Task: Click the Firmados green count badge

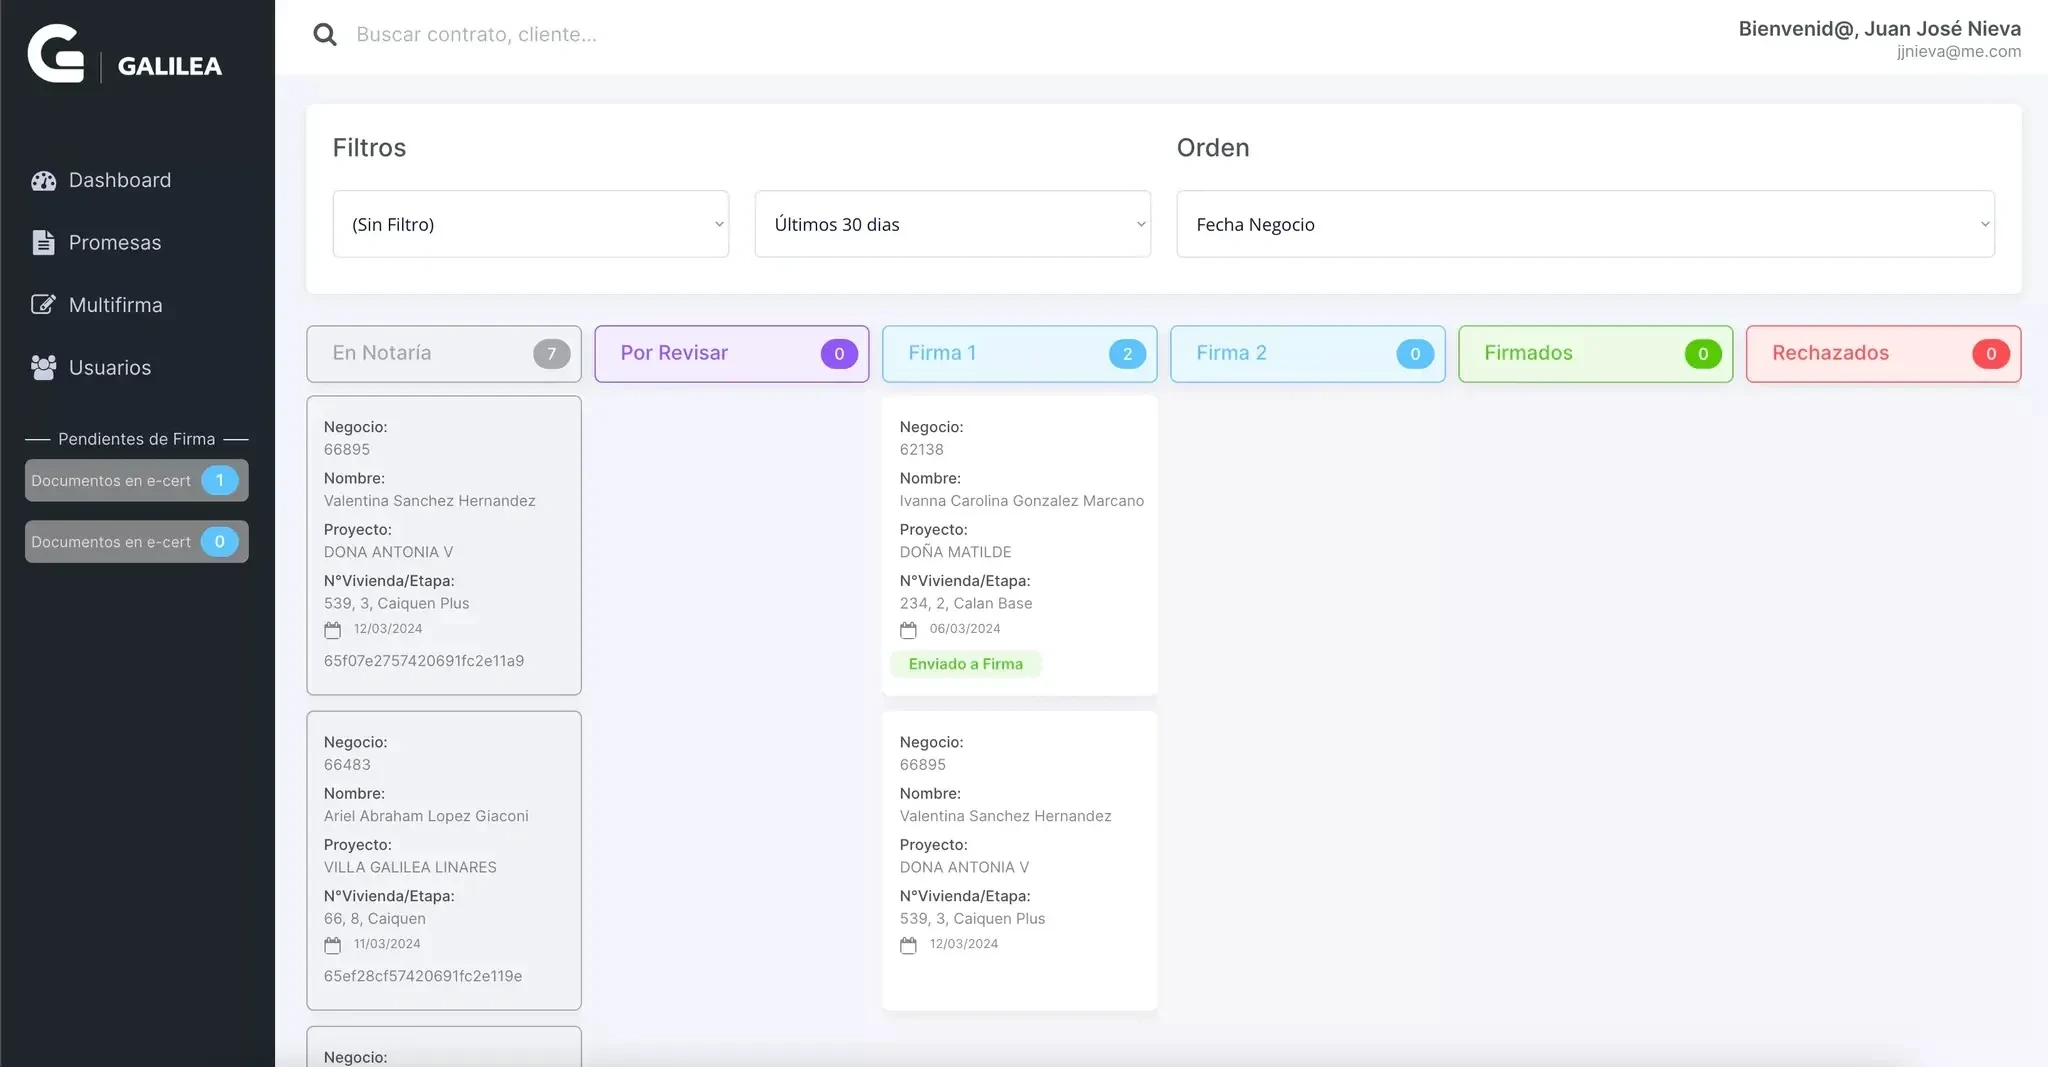Action: click(1703, 354)
